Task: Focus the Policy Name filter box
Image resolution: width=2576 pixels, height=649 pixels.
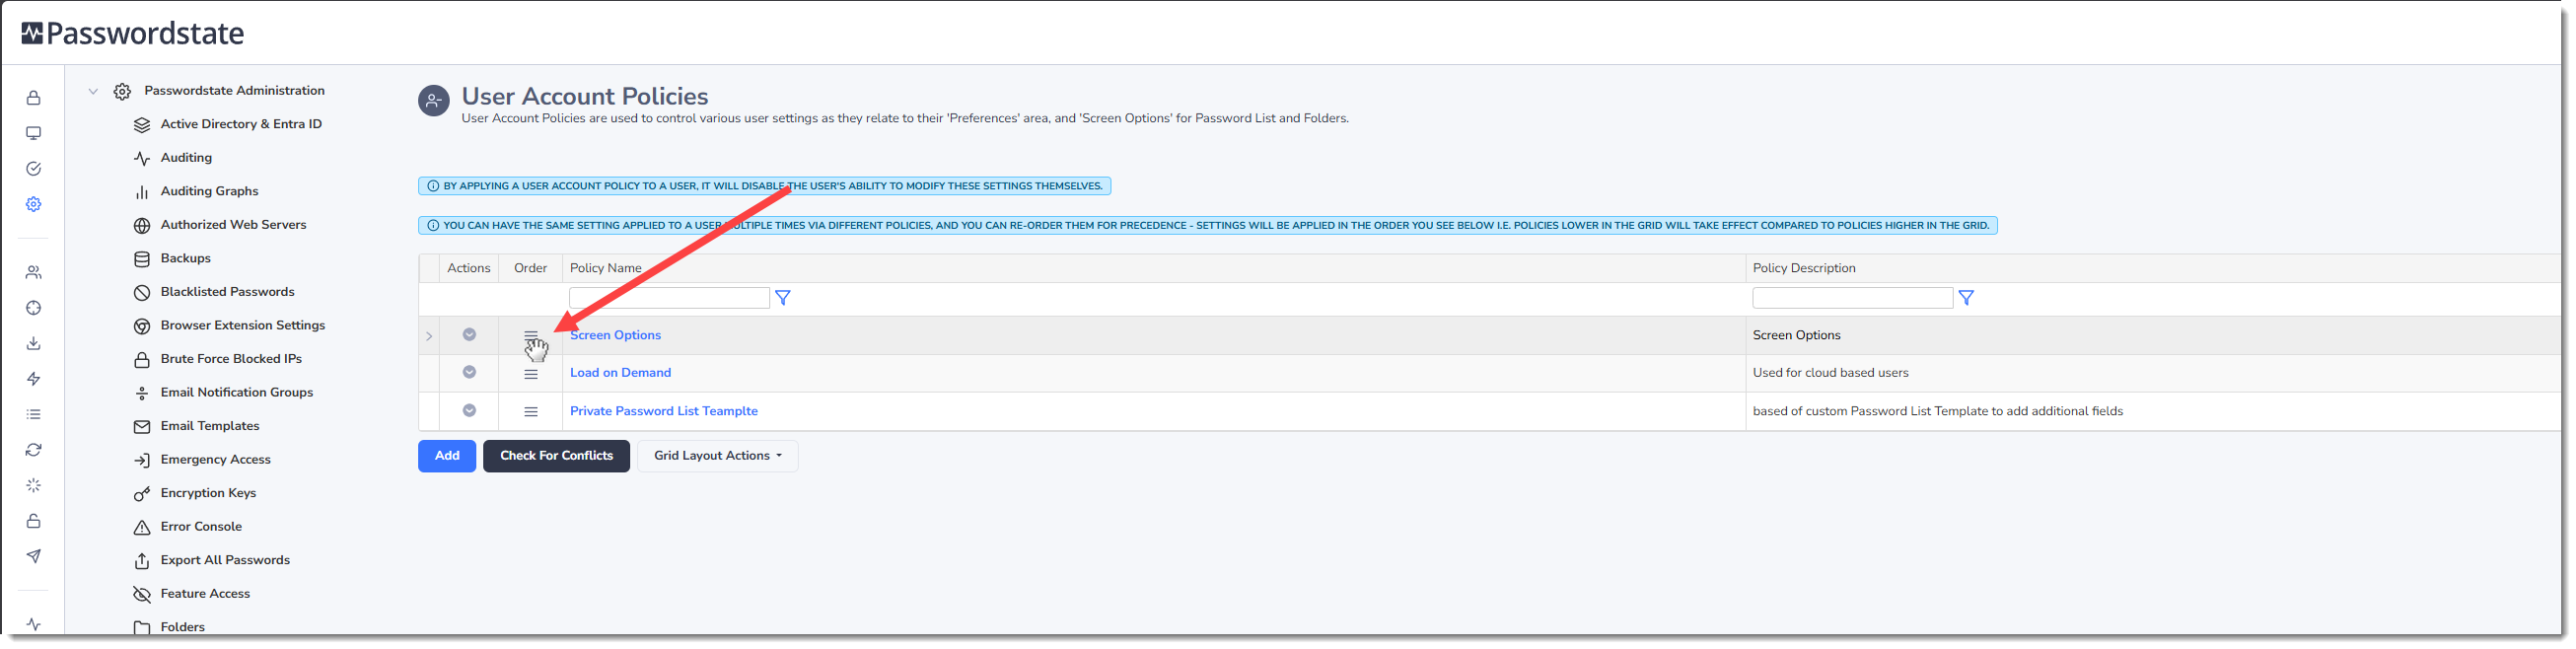Action: coord(669,298)
